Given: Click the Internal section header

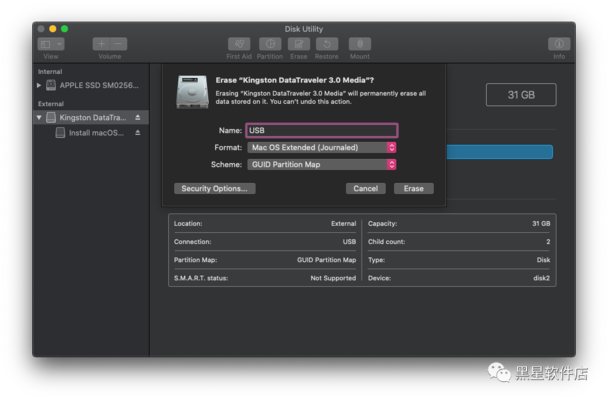Looking at the screenshot, I should (50, 72).
